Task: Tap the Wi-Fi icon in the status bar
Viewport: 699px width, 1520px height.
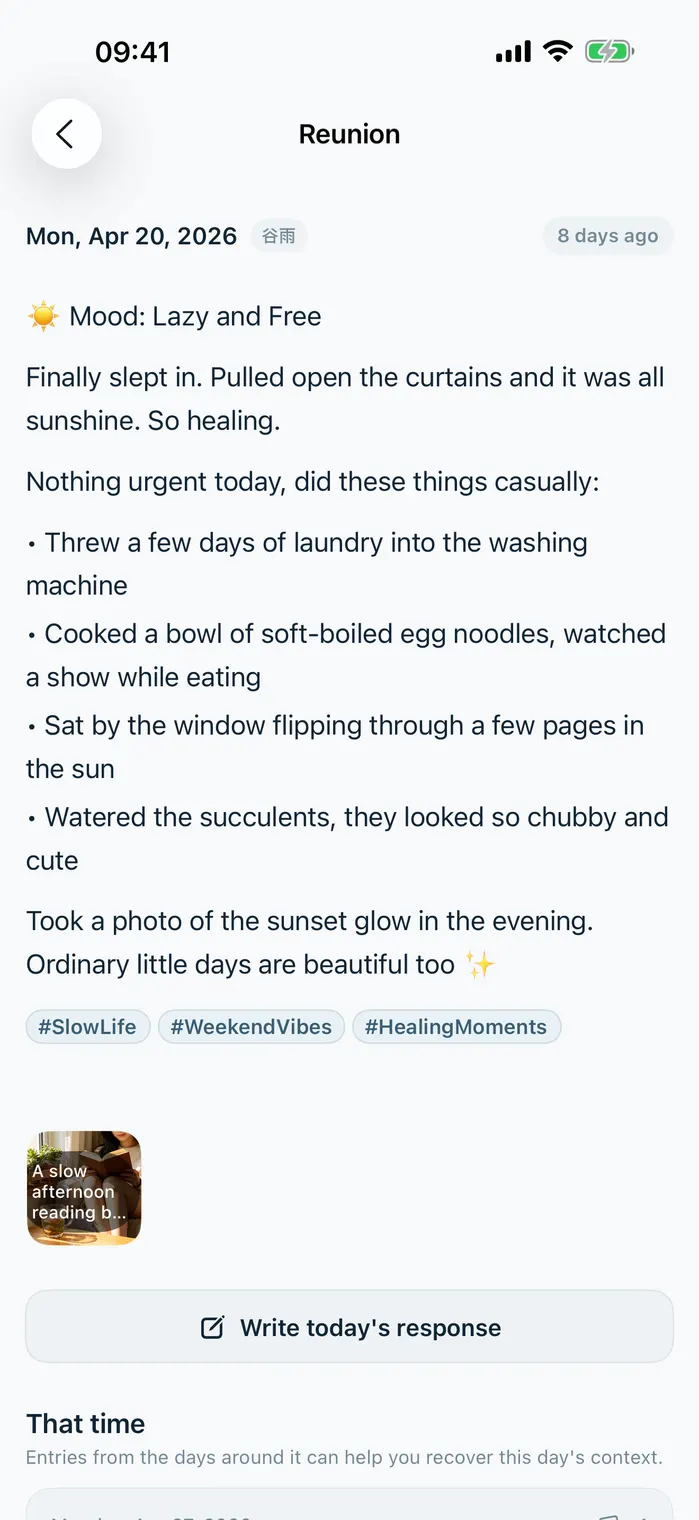Action: pyautogui.click(x=557, y=51)
